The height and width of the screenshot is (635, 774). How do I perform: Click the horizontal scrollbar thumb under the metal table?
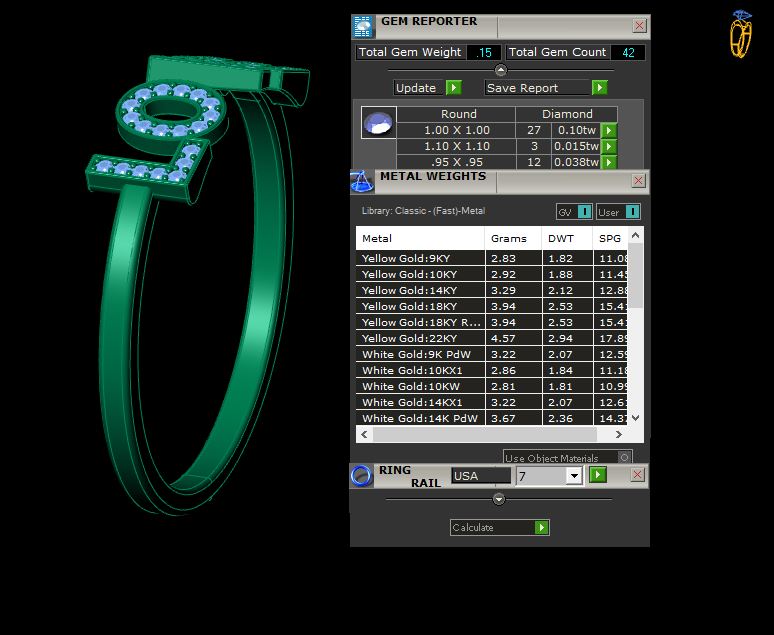(x=485, y=435)
